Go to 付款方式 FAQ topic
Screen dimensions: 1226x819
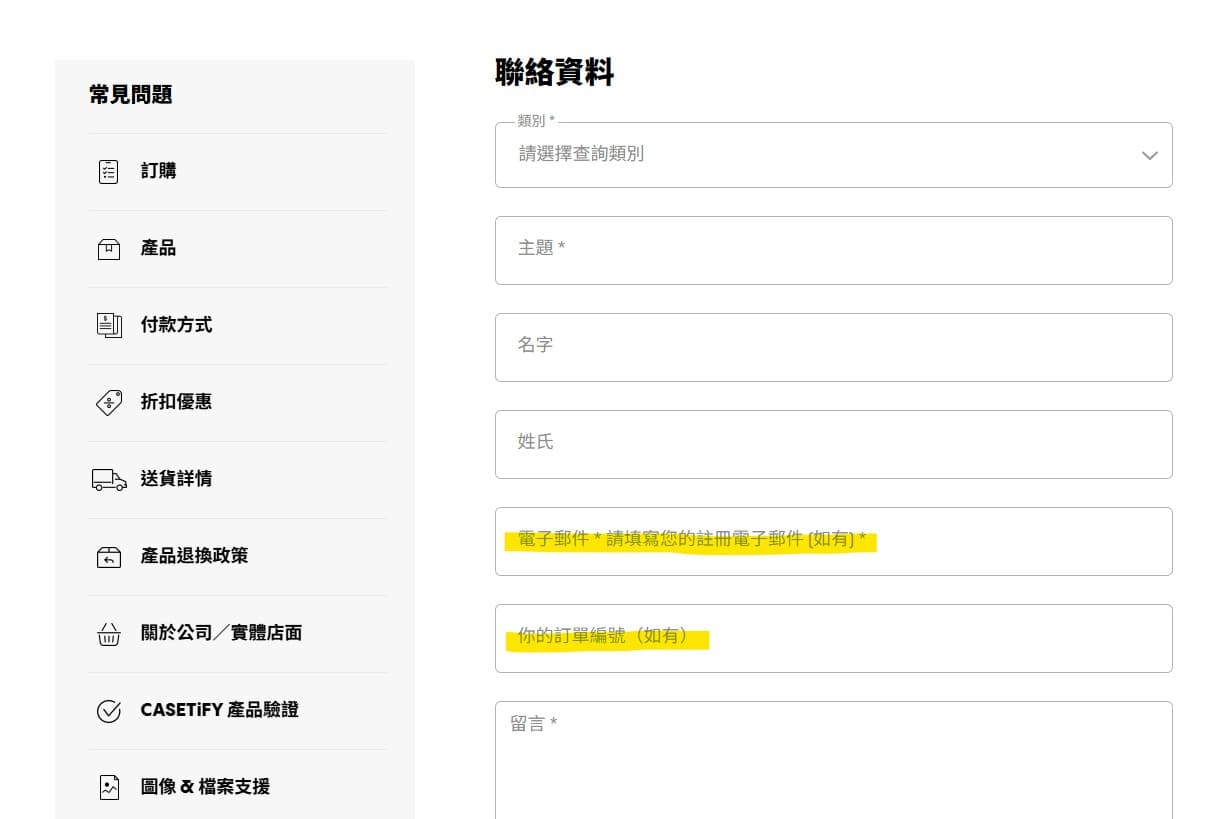click(238, 325)
